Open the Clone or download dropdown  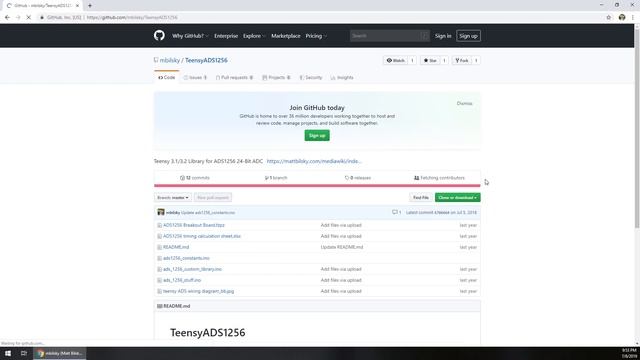[x=458, y=198]
